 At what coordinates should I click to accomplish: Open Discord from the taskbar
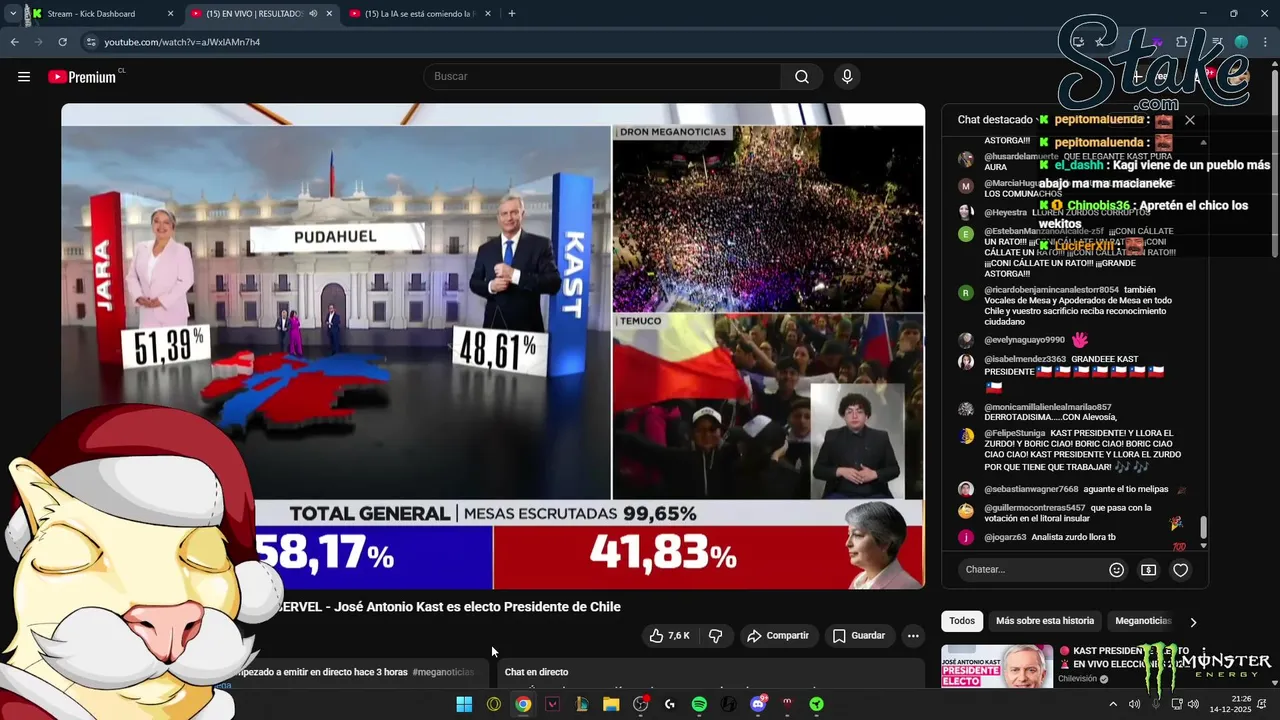point(758,704)
